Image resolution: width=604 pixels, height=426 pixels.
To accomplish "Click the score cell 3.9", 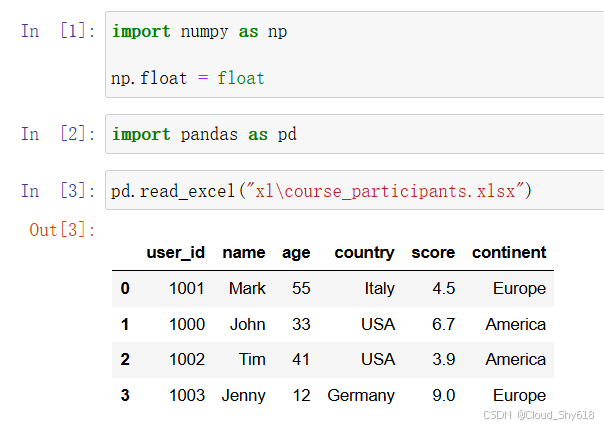I will click(x=444, y=359).
